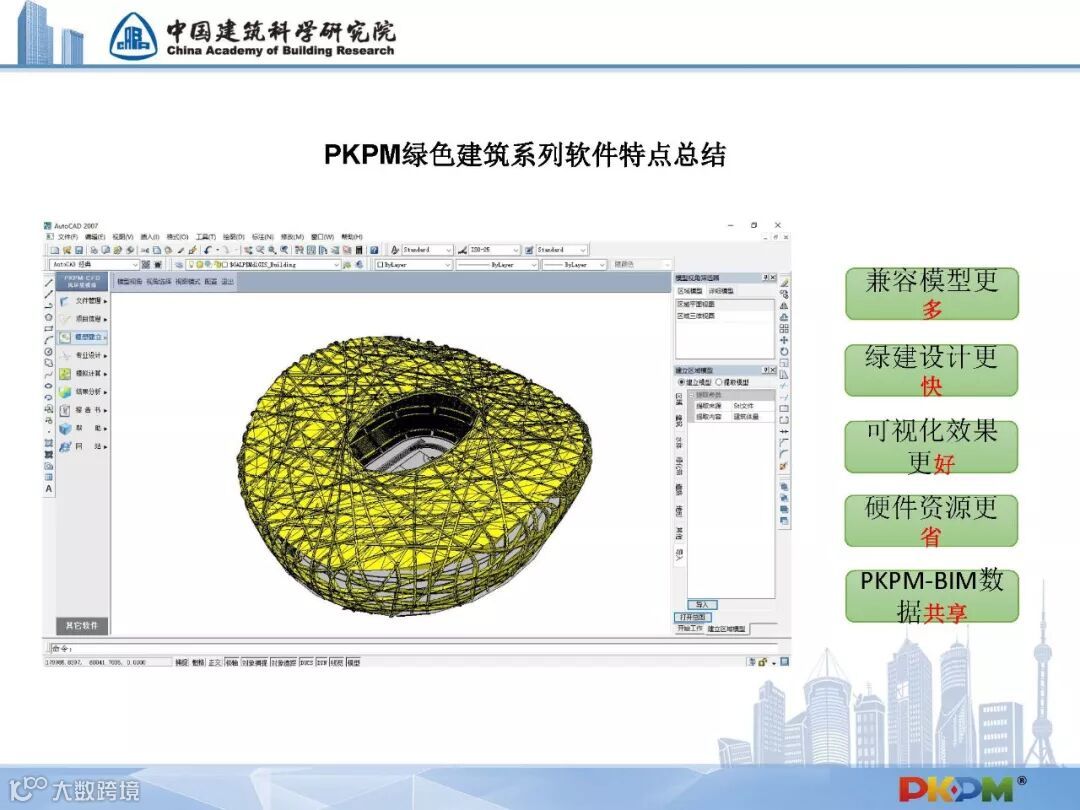Toggle 对象追踪 in status bar

pos(283,663)
